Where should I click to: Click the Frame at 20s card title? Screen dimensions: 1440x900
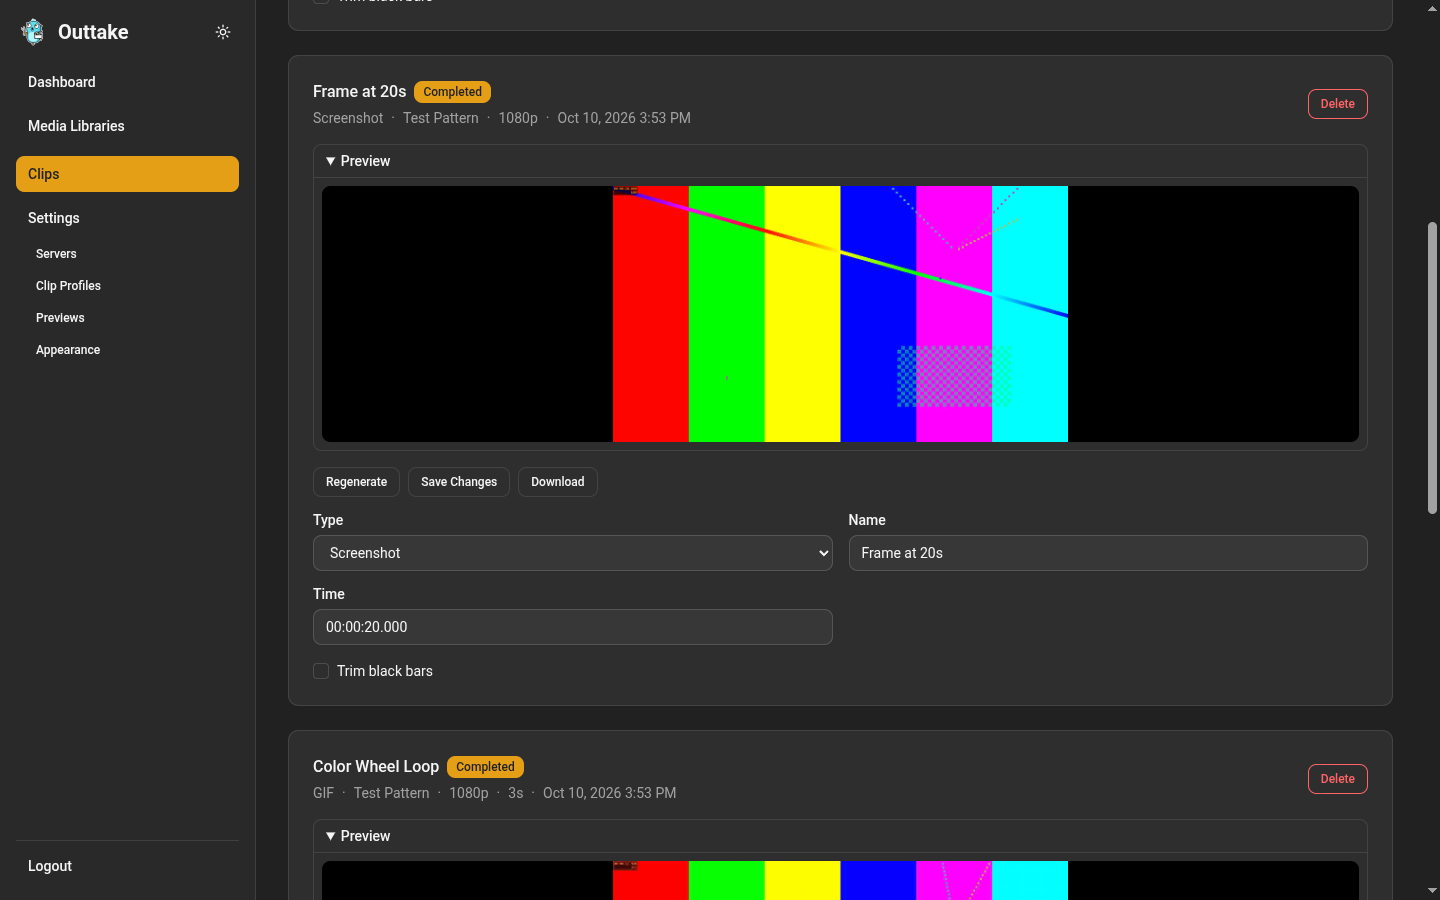[359, 91]
